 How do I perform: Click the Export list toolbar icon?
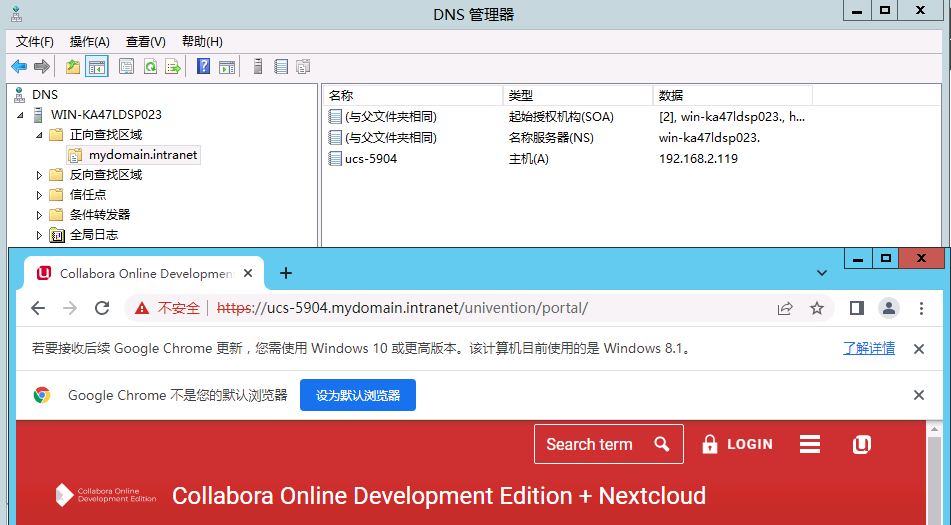pos(173,67)
